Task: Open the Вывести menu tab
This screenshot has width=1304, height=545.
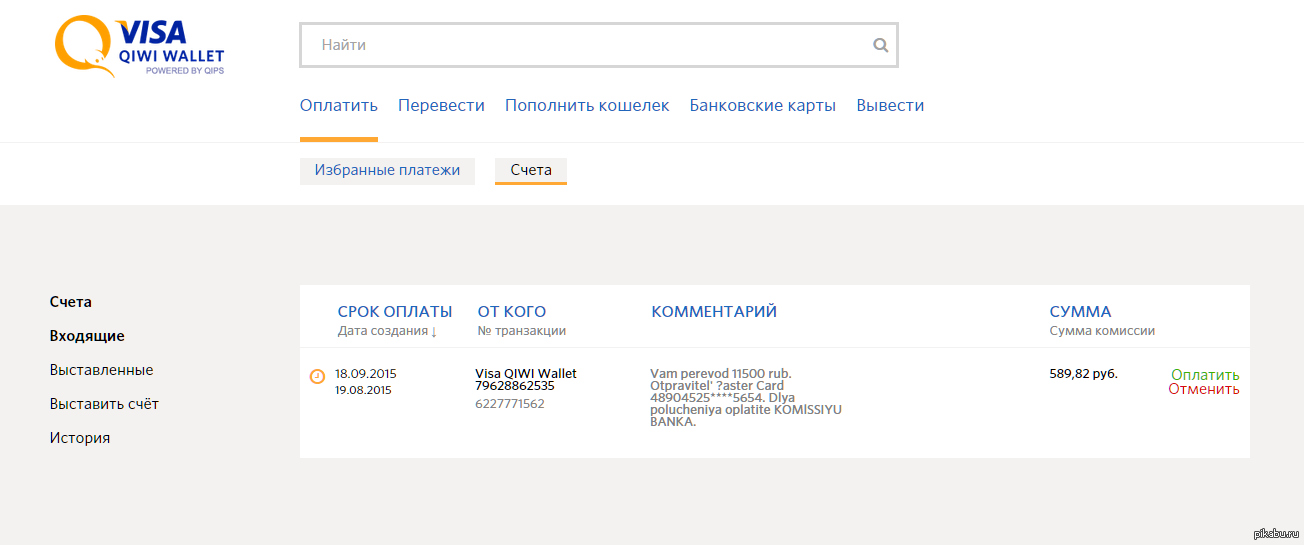Action: 890,105
